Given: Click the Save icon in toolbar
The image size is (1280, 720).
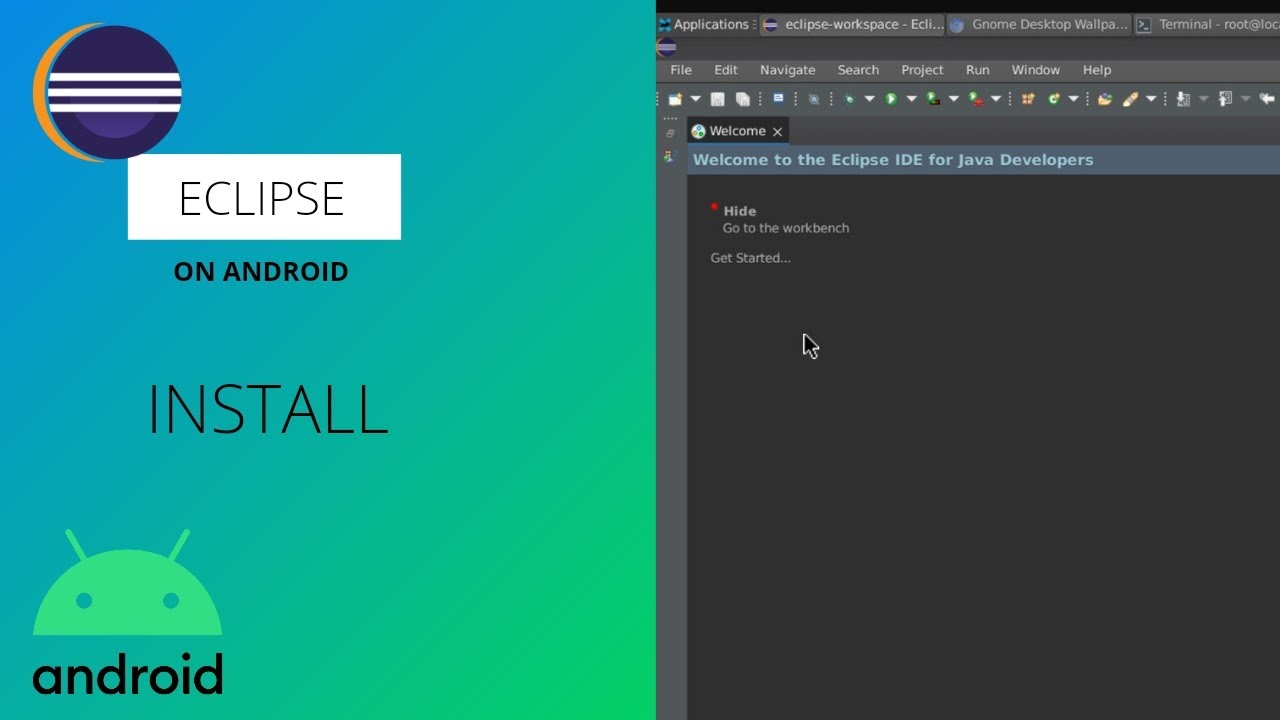Looking at the screenshot, I should coord(717,99).
